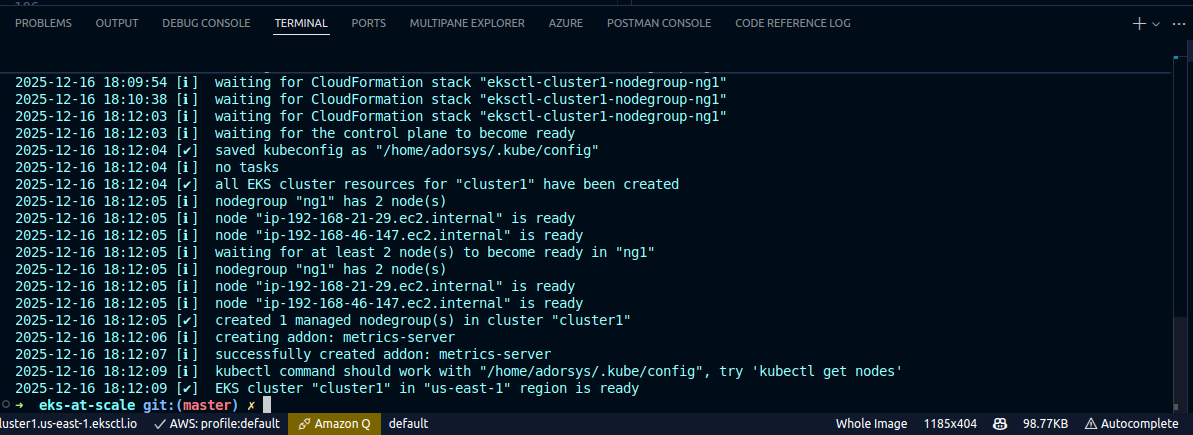Click the Copilot status icon in status bar
This screenshot has width=1193, height=435.
pyautogui.click(x=1000, y=424)
